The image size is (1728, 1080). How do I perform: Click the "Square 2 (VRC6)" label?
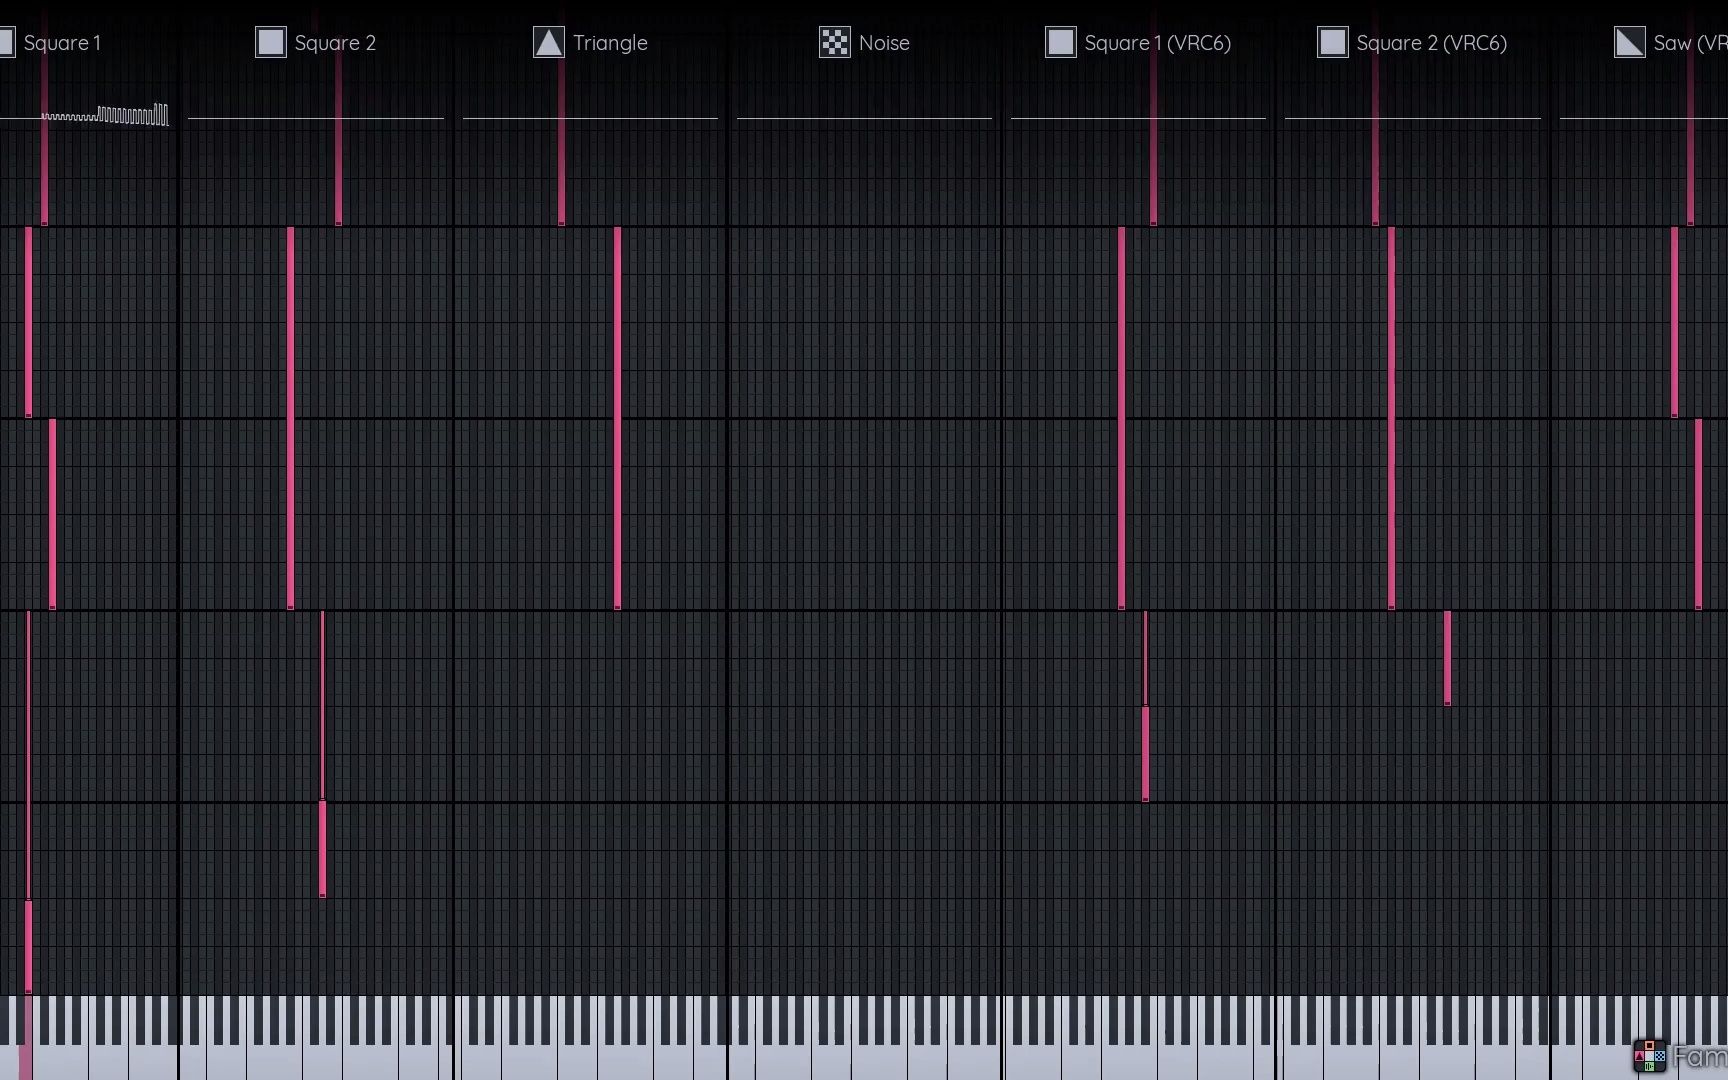[x=1432, y=43]
